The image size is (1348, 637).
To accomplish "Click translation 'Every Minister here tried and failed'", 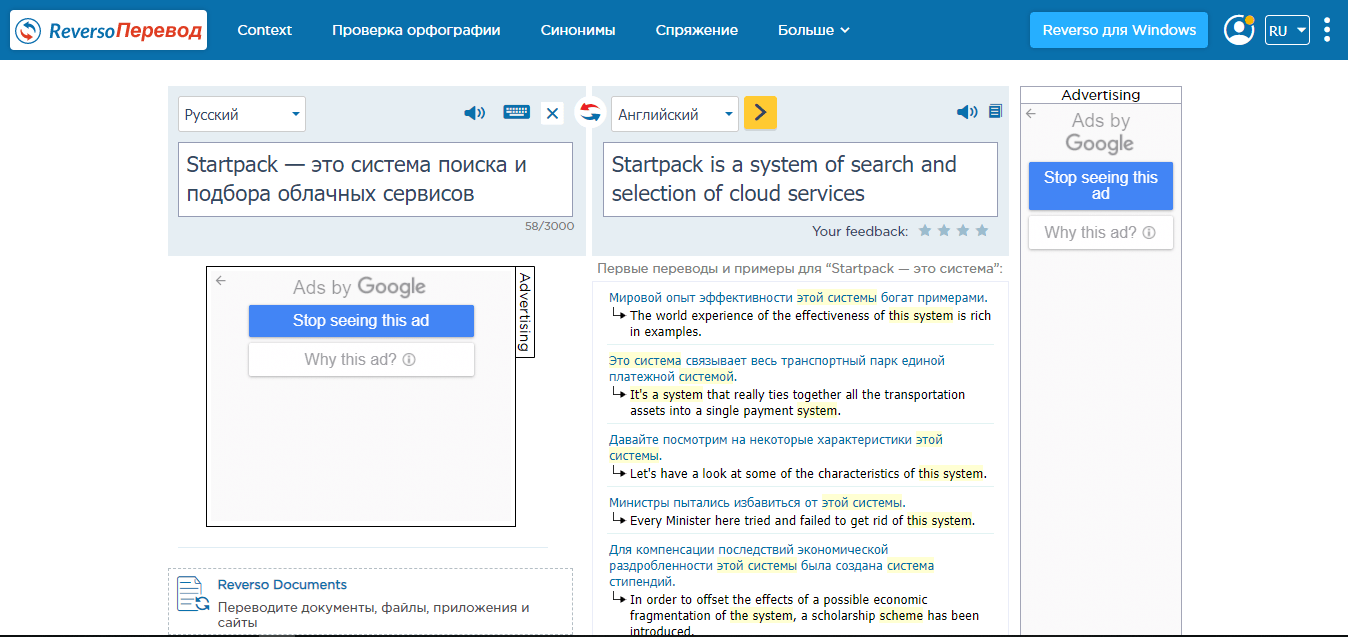I will 802,520.
